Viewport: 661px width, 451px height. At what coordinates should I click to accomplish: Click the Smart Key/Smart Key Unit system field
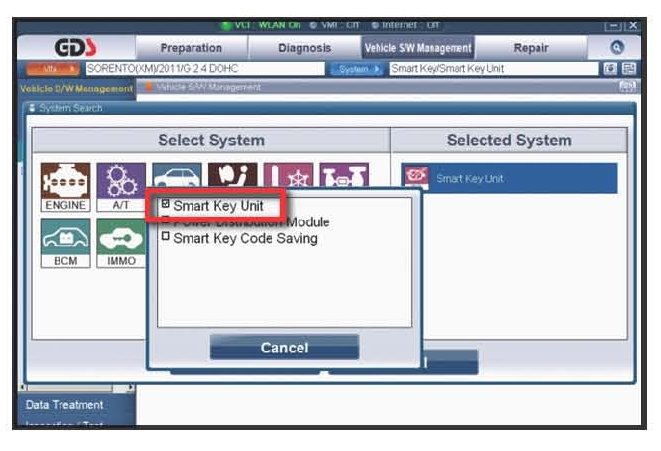[x=495, y=69]
